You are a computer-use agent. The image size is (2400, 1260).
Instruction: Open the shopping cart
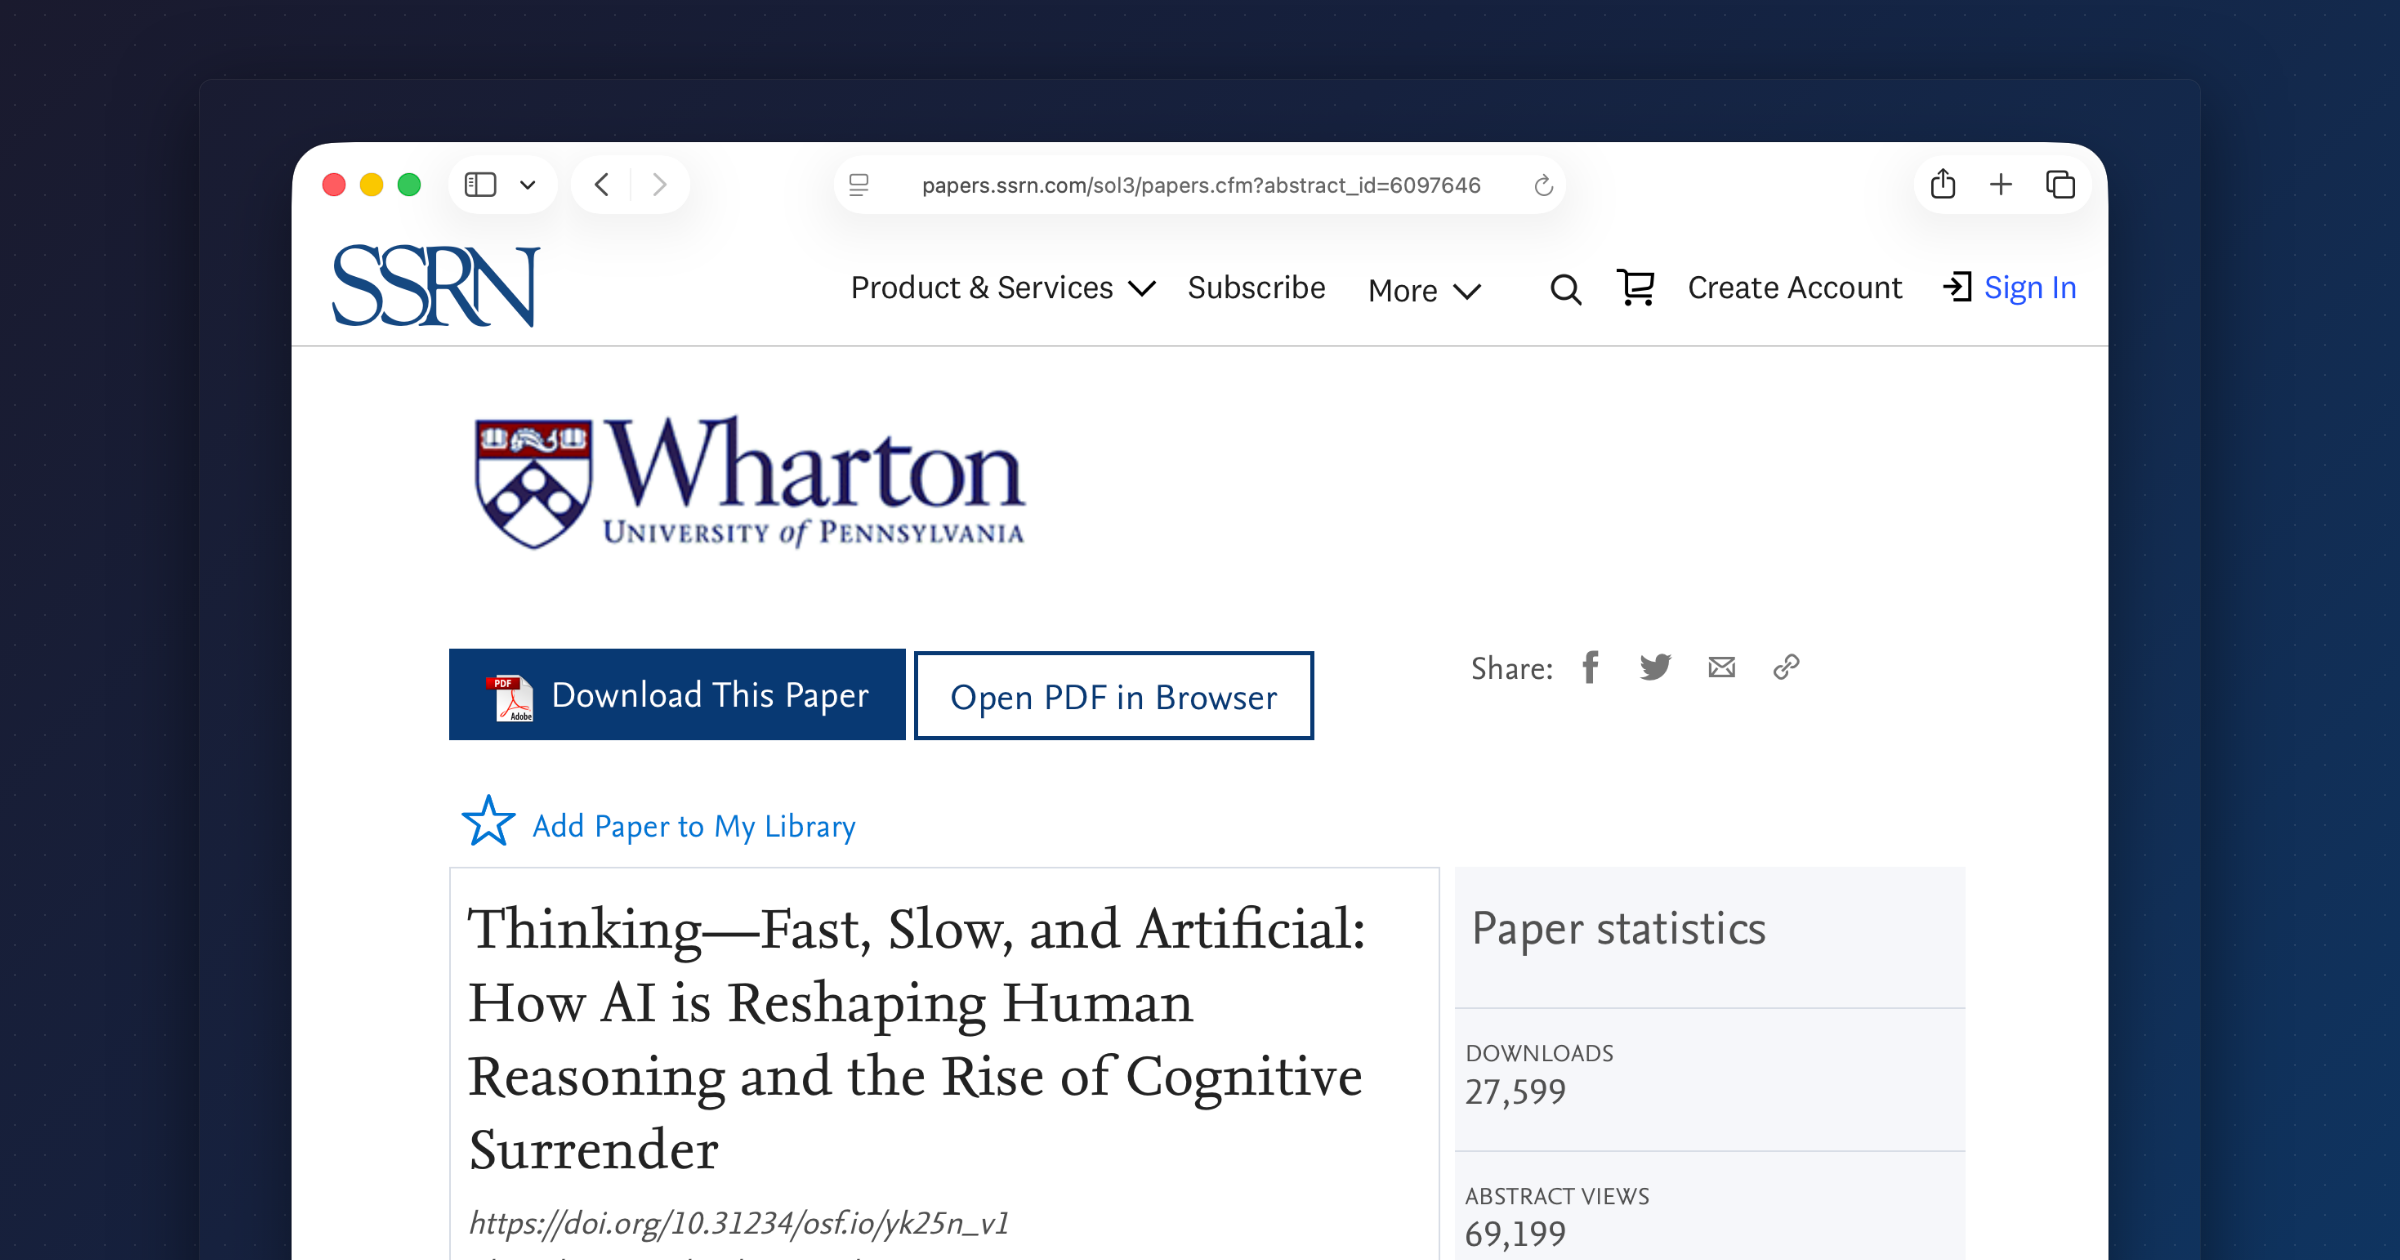(x=1634, y=287)
